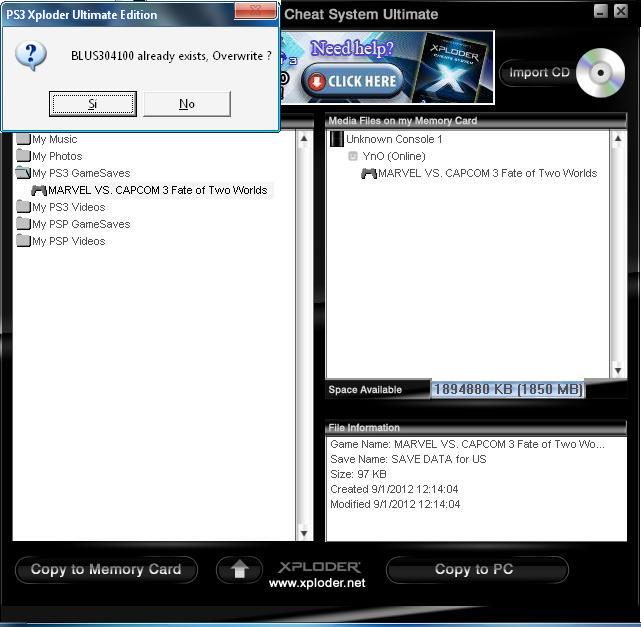Viewport: 641px width, 627px height.
Task: Click the My Music folder icon
Action: 24,139
